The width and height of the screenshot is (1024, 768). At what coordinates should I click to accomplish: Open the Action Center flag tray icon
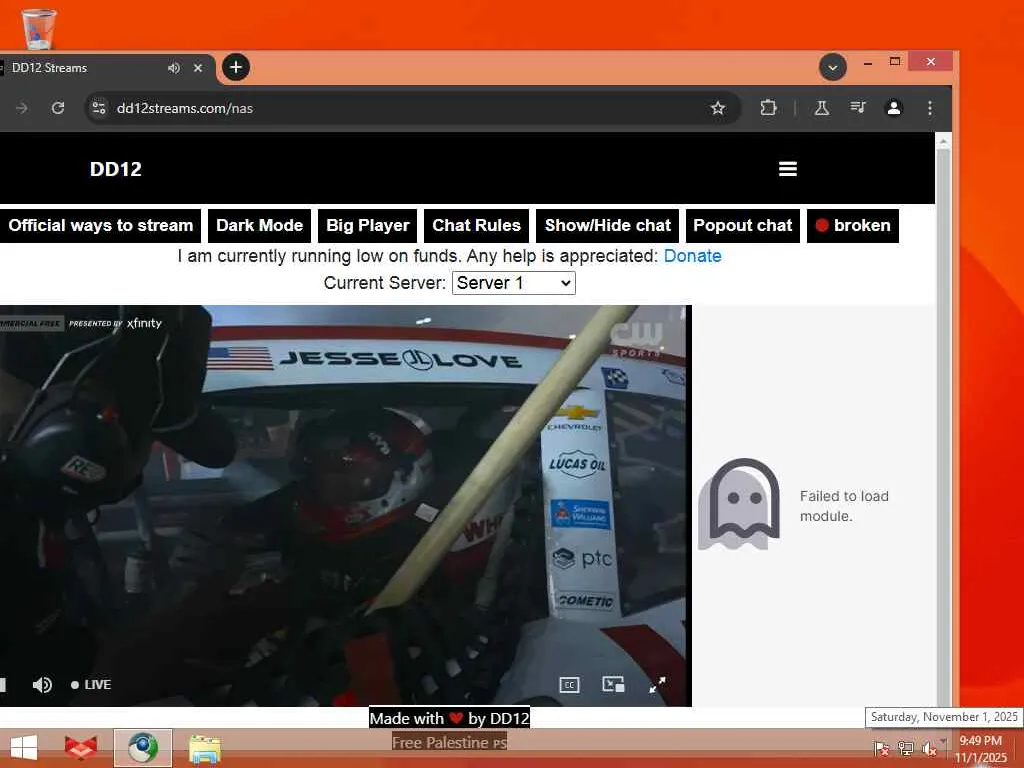882,748
